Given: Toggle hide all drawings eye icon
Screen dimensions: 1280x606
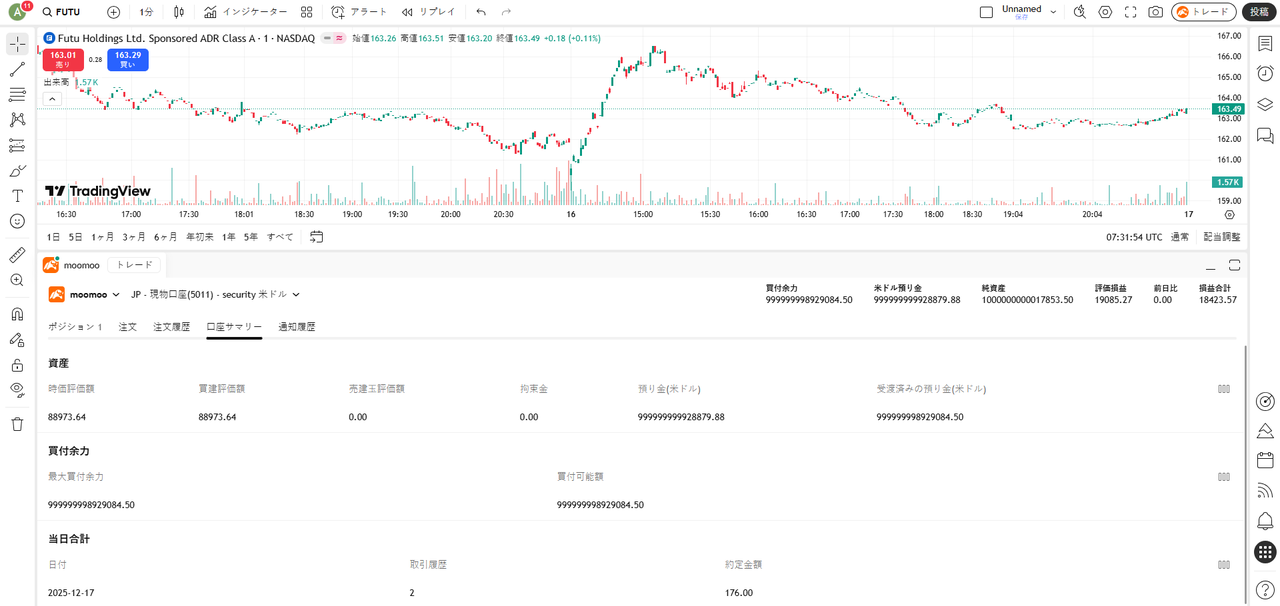Looking at the screenshot, I should pyautogui.click(x=17, y=389).
